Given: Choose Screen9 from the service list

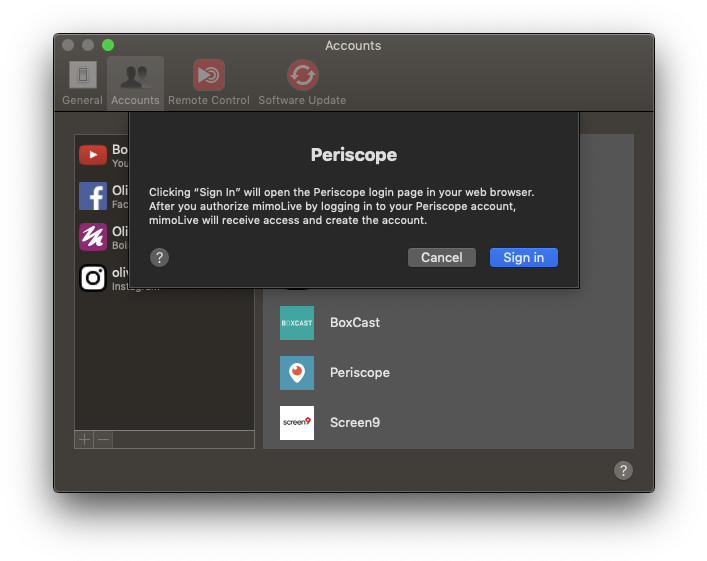Looking at the screenshot, I should tap(355, 423).
